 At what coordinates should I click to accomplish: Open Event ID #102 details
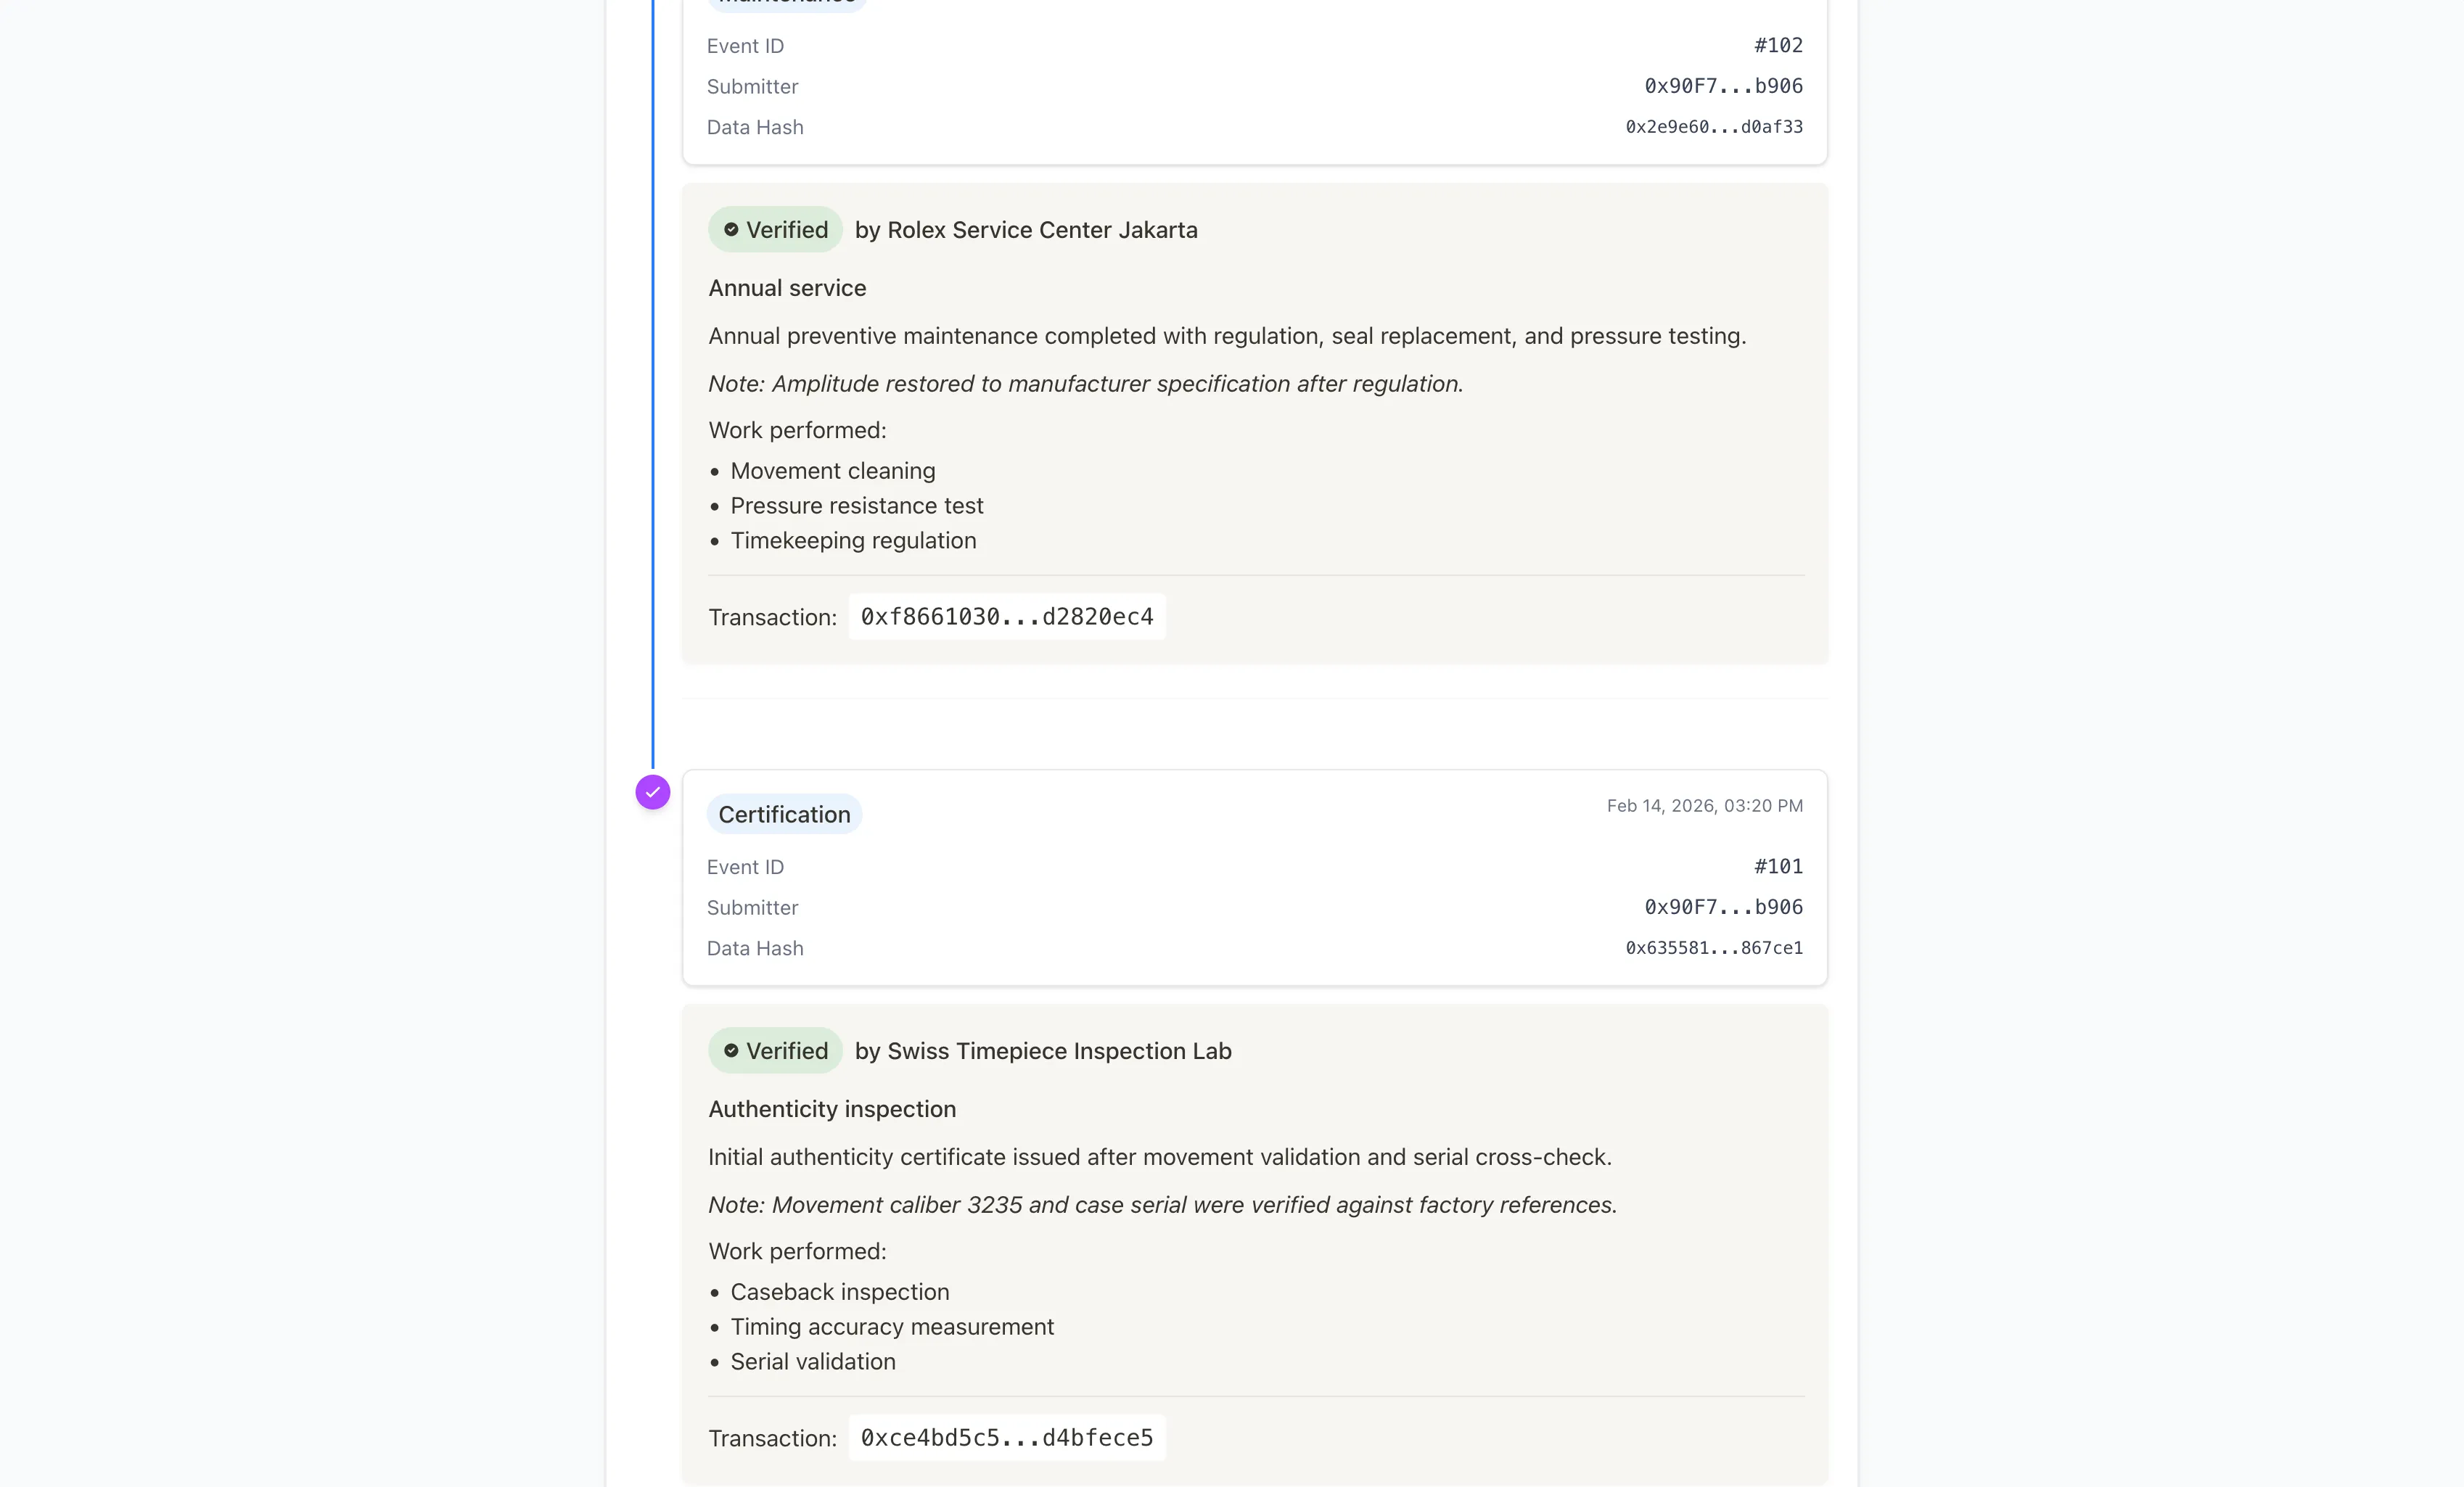click(x=1778, y=45)
